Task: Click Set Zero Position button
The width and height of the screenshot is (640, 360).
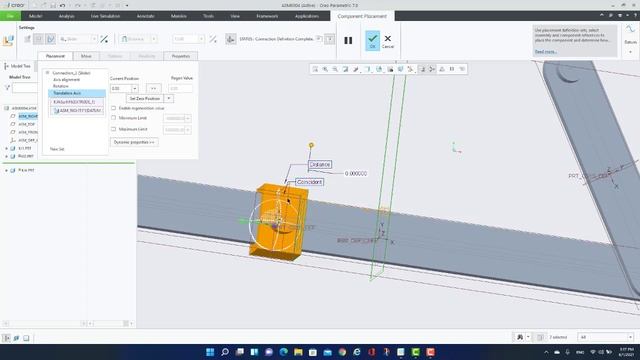Action: [x=145, y=98]
